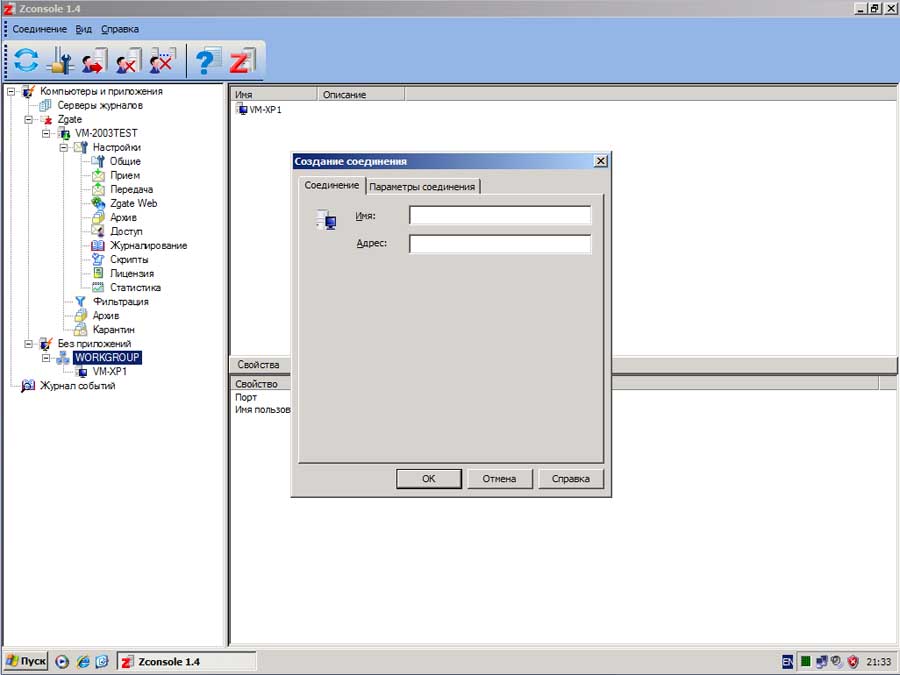Collapse the Без приложений node
The width and height of the screenshot is (900, 675).
28,344
